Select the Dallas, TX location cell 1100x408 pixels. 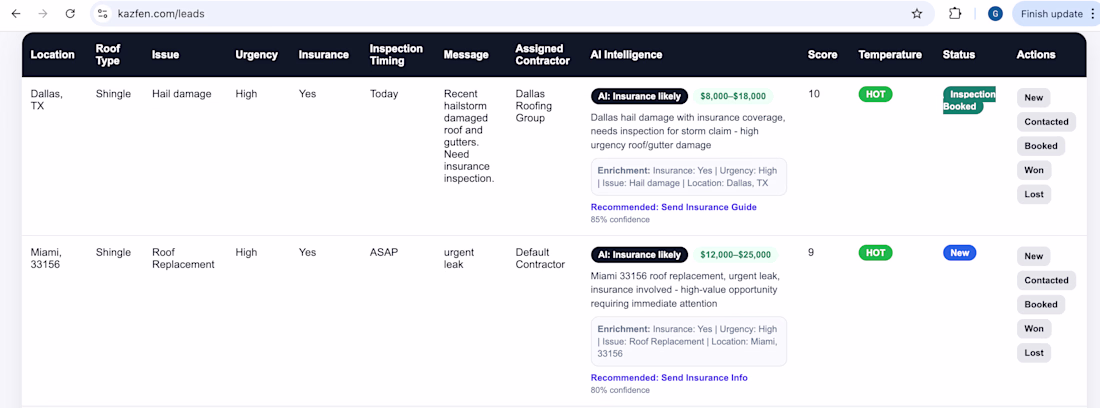(x=47, y=100)
